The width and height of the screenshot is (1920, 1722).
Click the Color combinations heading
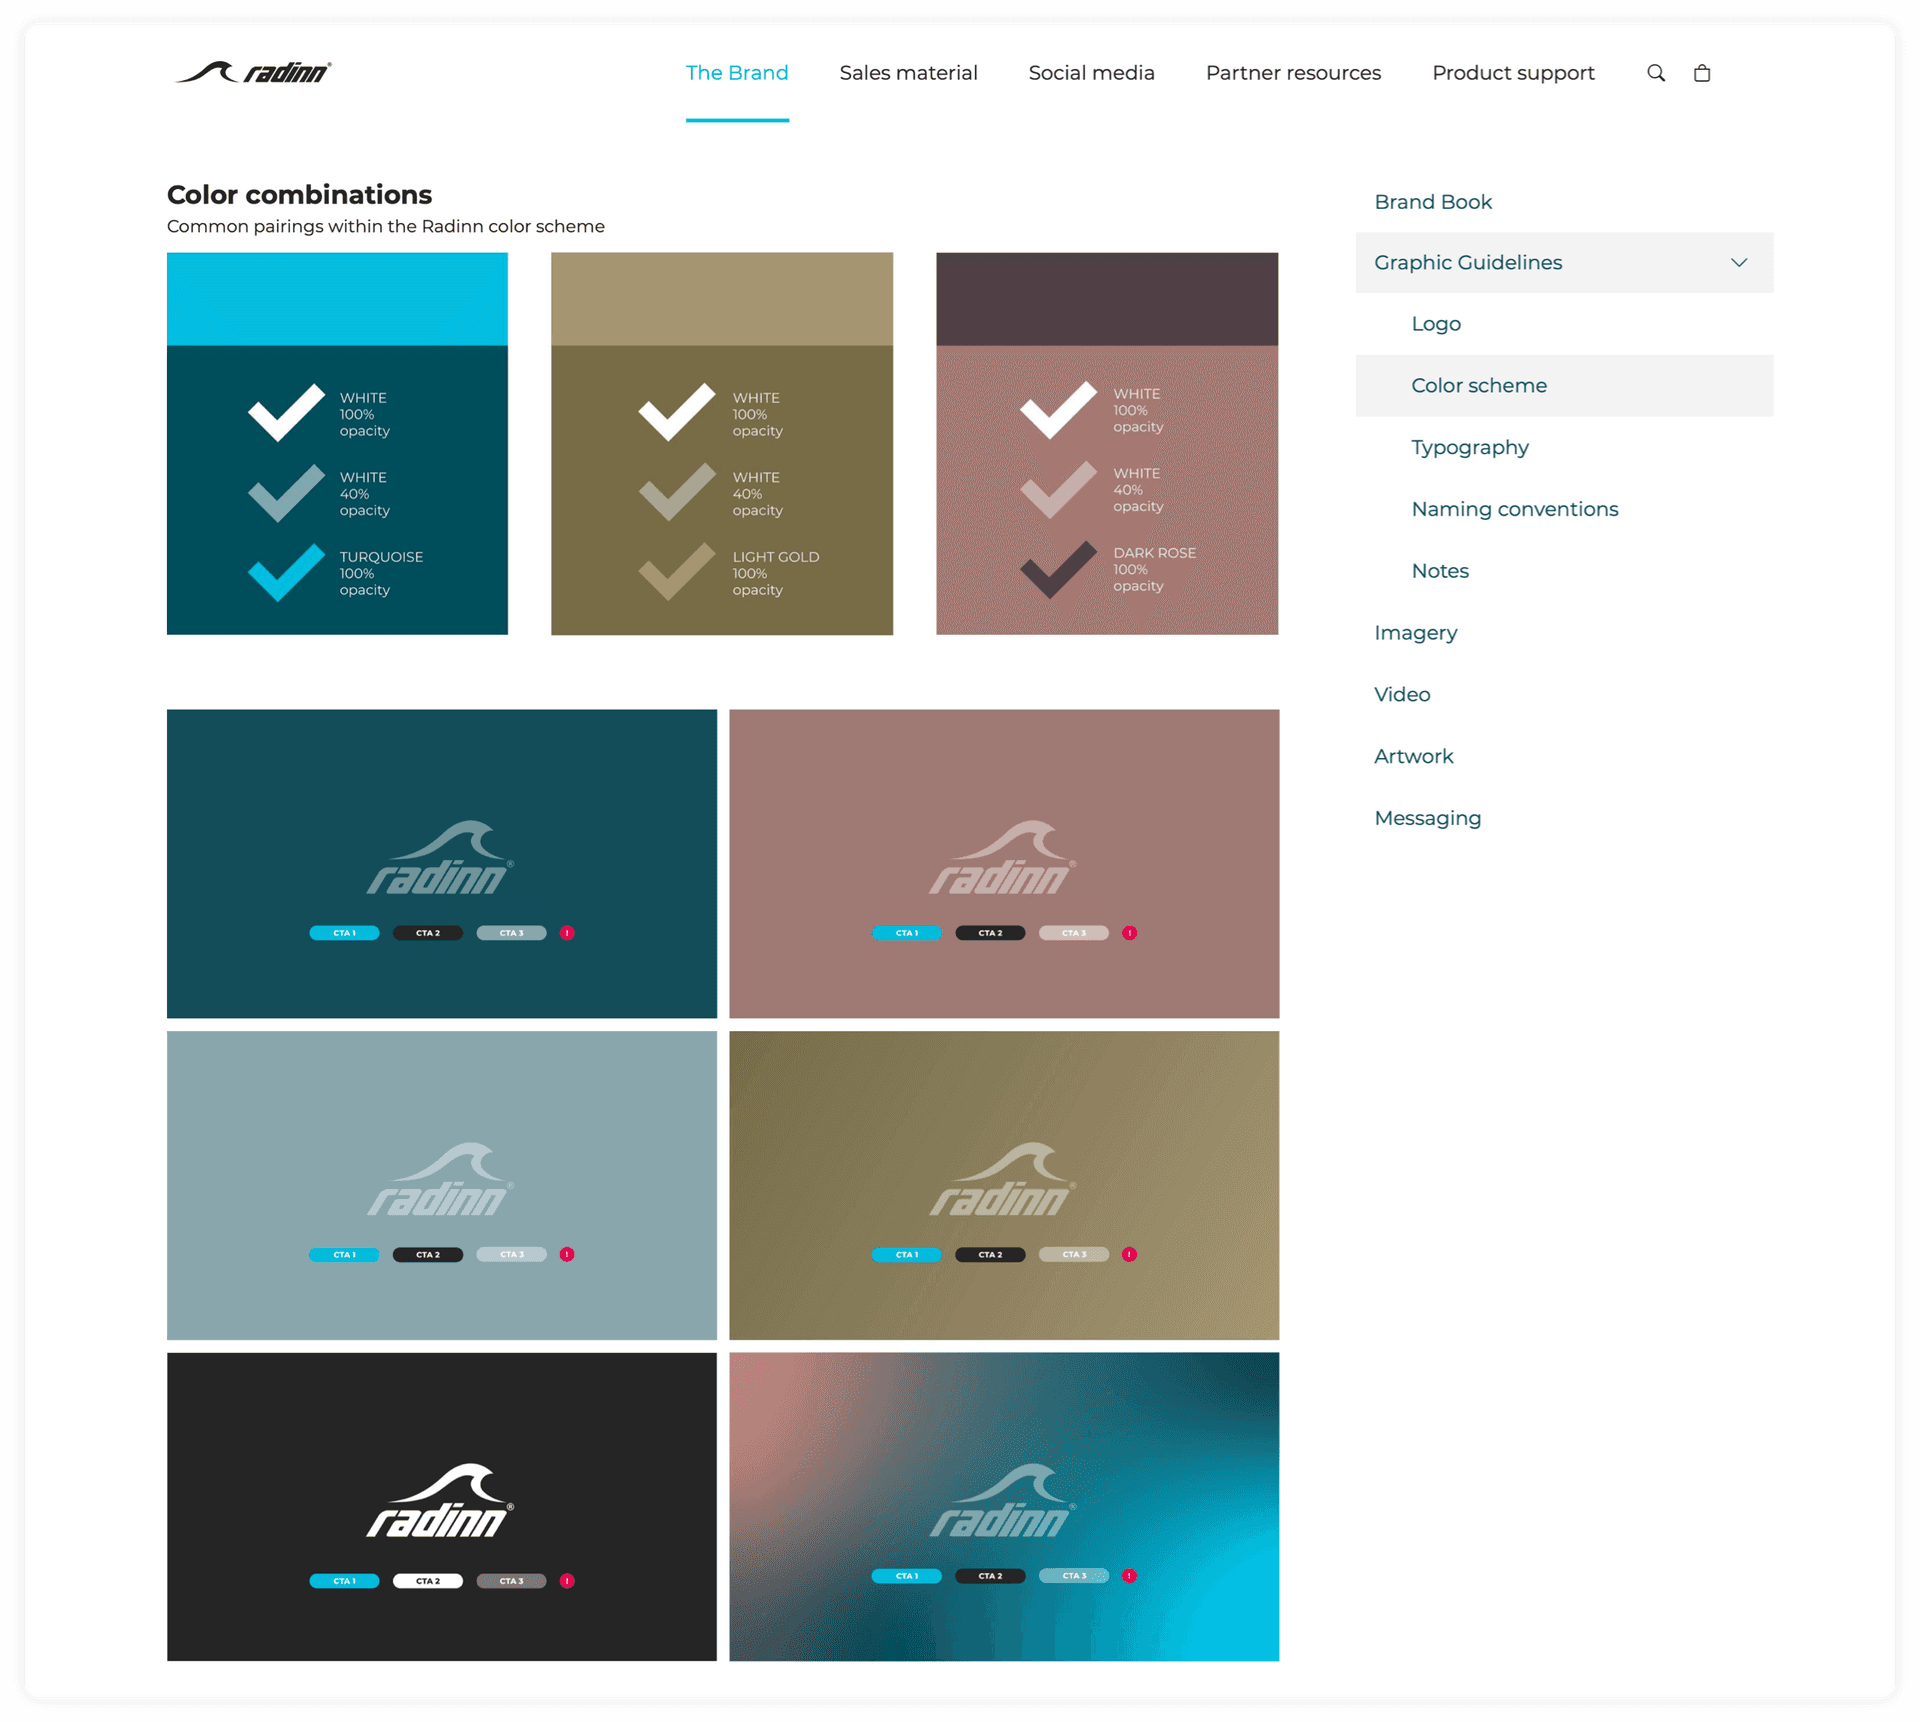pyautogui.click(x=299, y=194)
